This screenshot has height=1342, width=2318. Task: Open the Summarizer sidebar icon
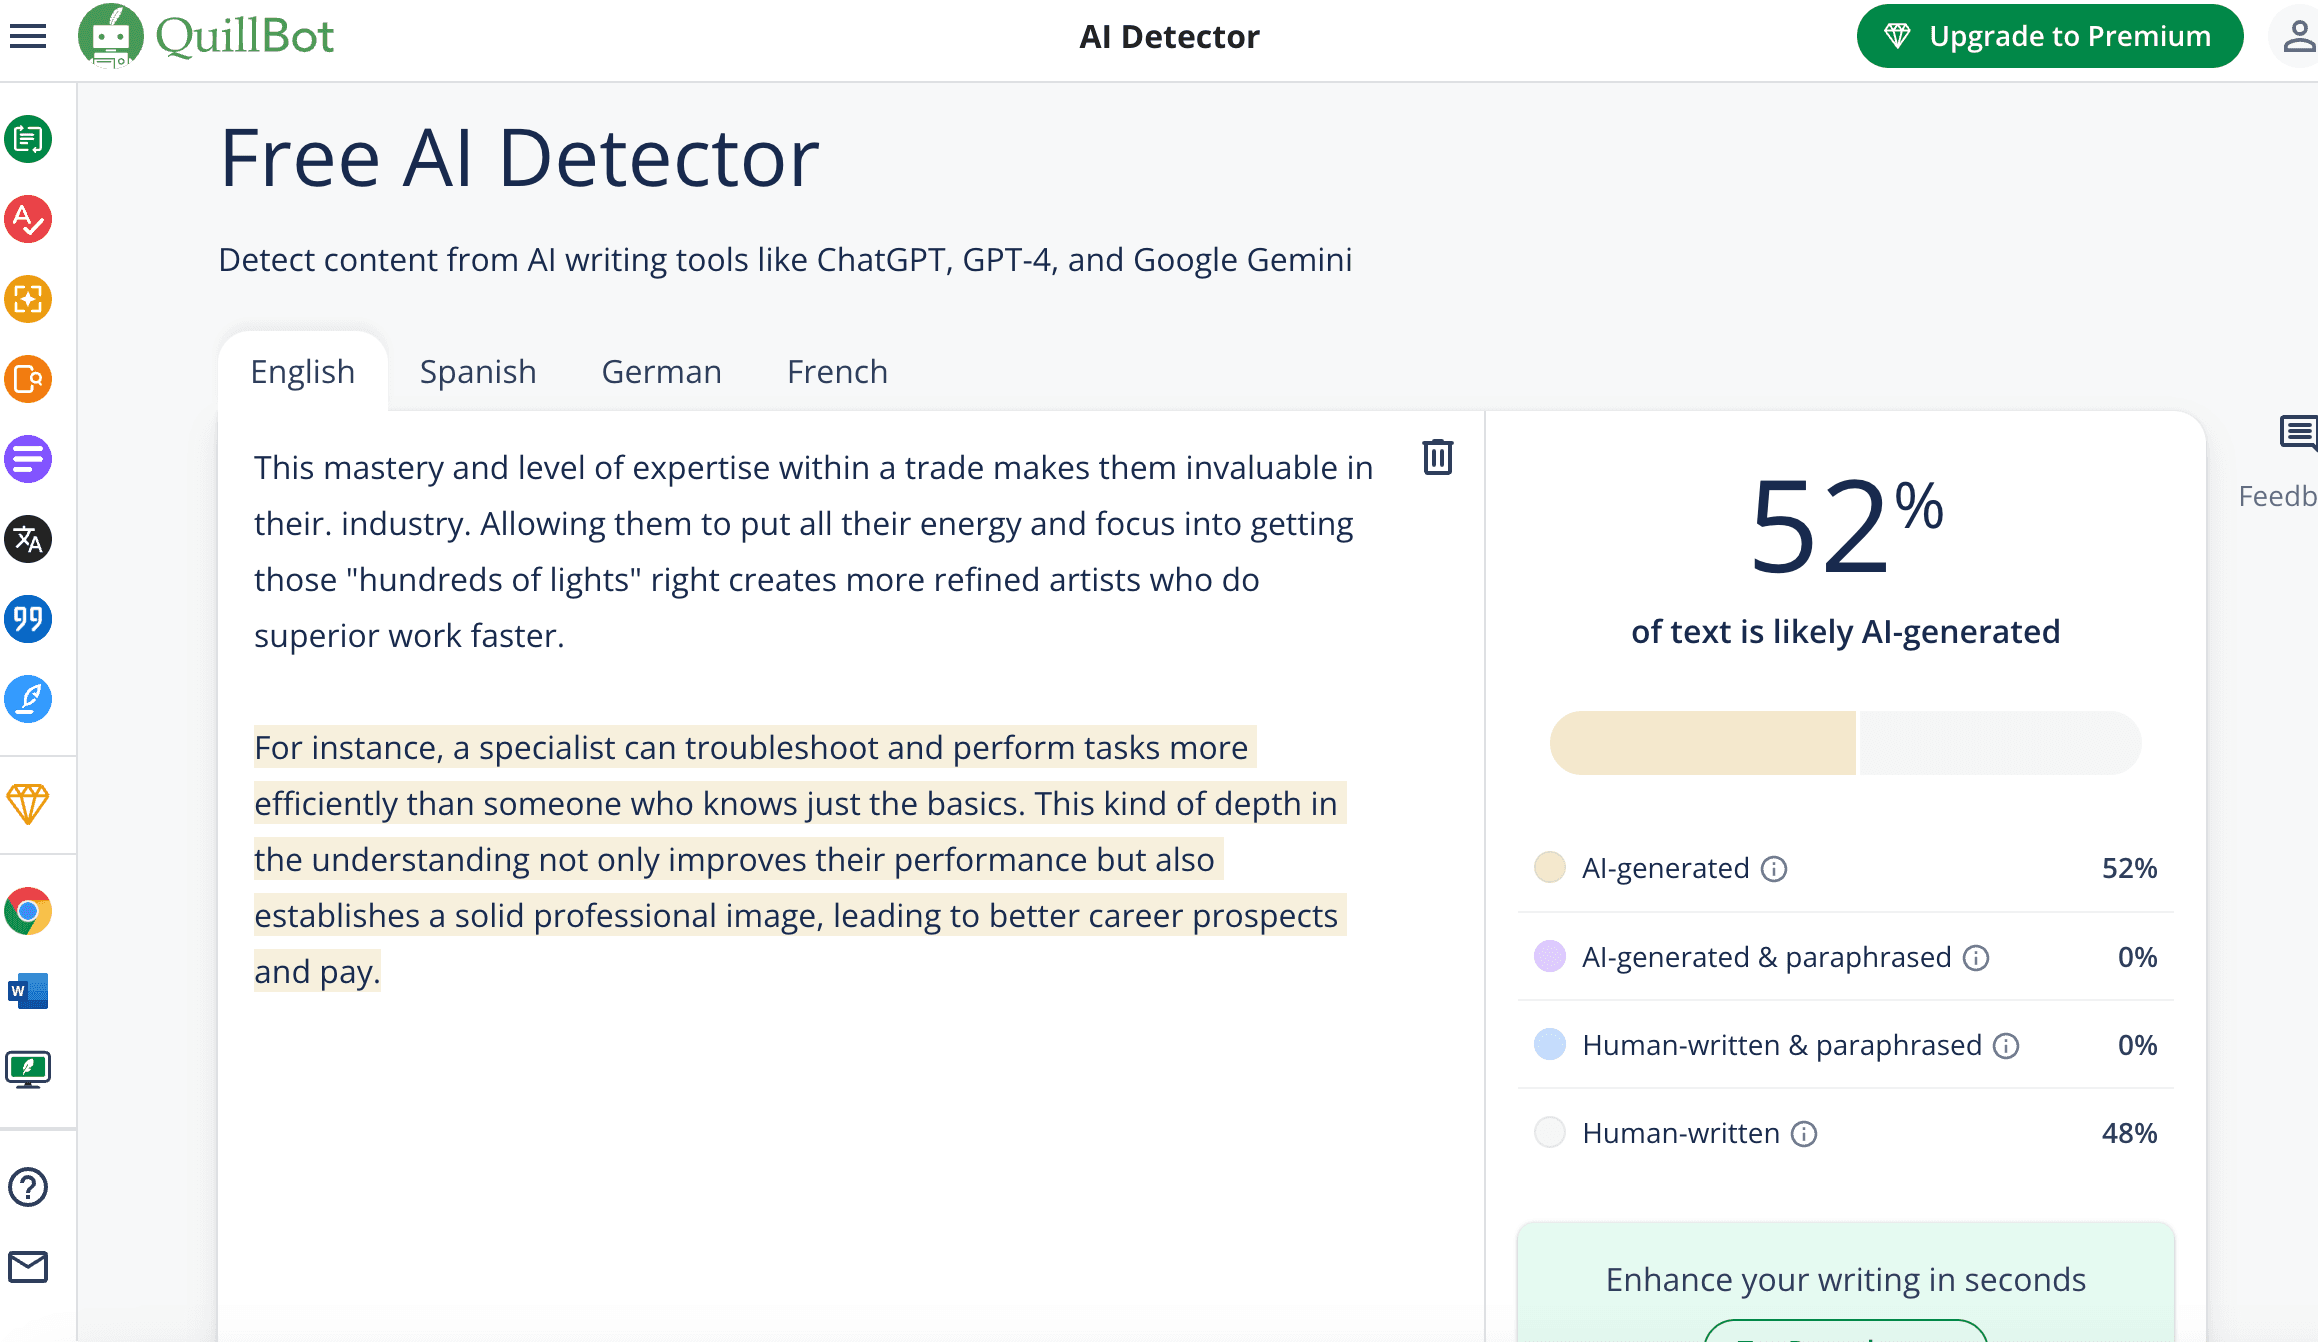click(28, 459)
